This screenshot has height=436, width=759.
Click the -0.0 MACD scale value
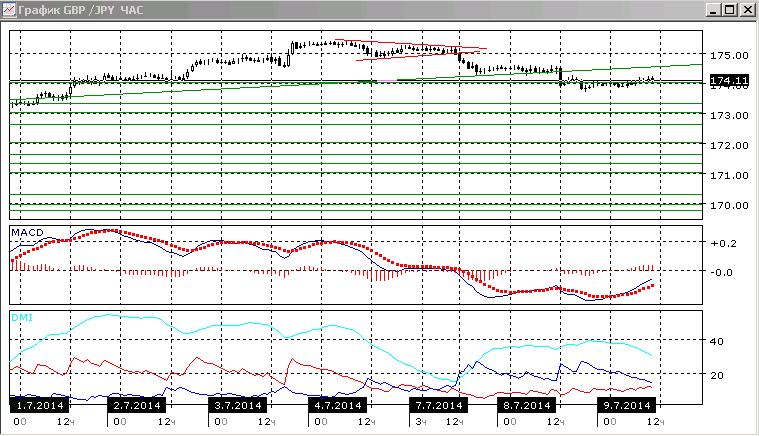[721, 272]
